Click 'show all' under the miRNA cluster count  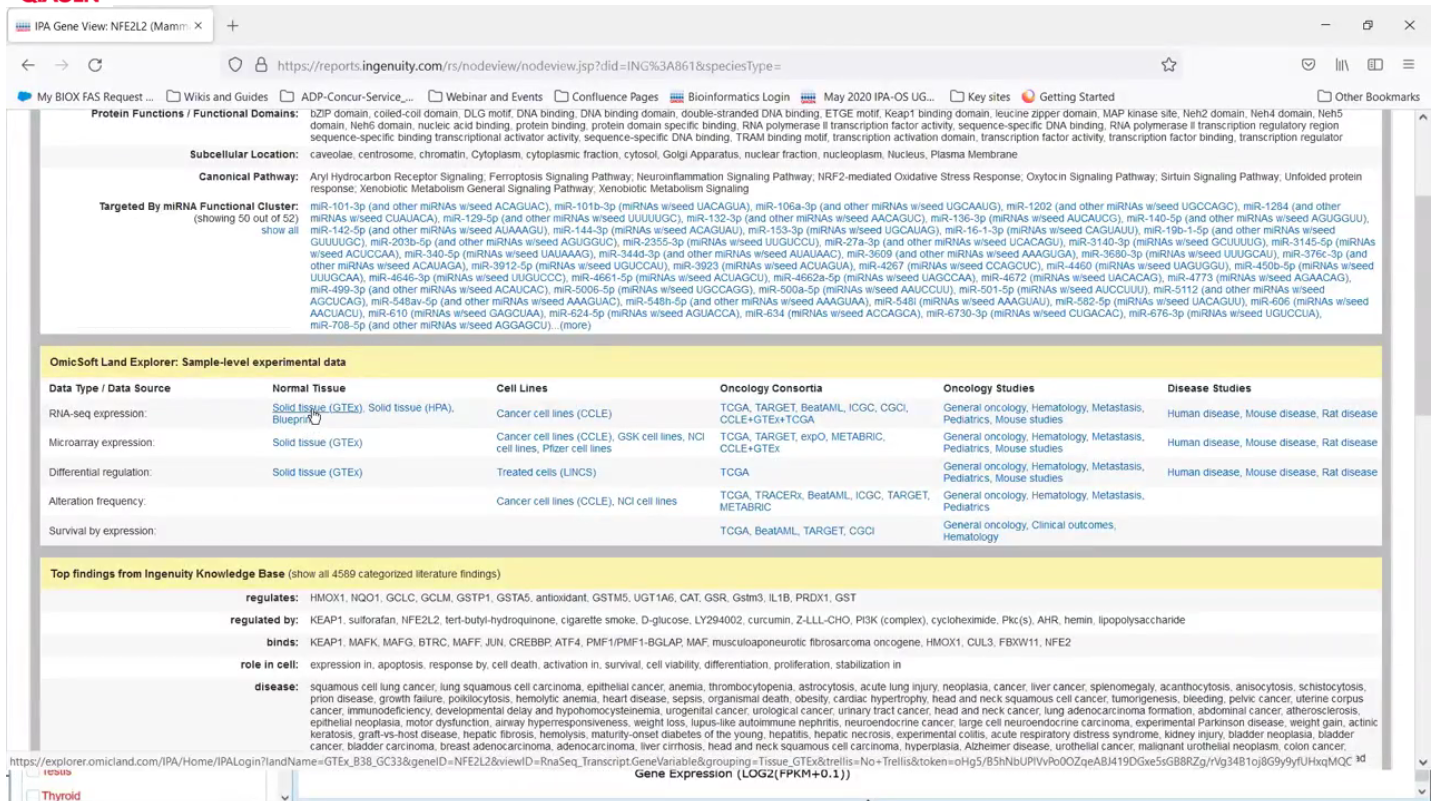(x=279, y=230)
